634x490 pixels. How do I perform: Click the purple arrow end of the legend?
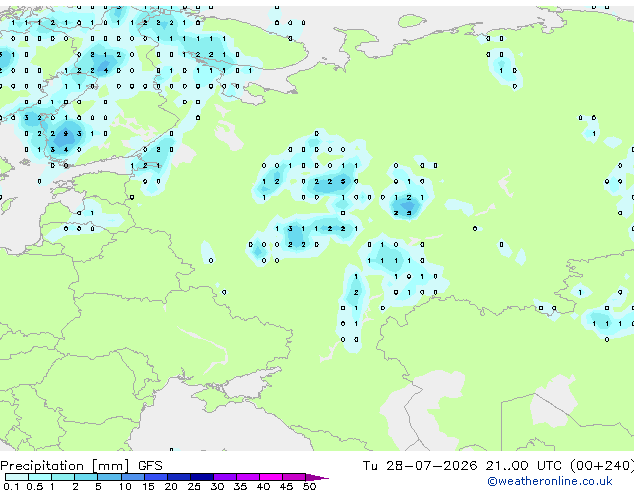317,478
